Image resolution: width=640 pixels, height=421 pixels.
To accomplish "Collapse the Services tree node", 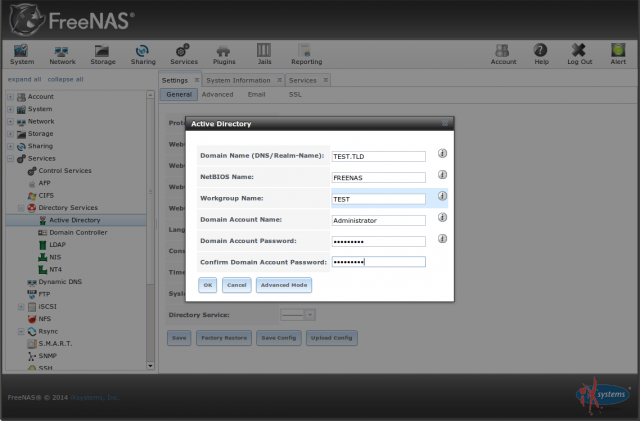I will (11, 158).
